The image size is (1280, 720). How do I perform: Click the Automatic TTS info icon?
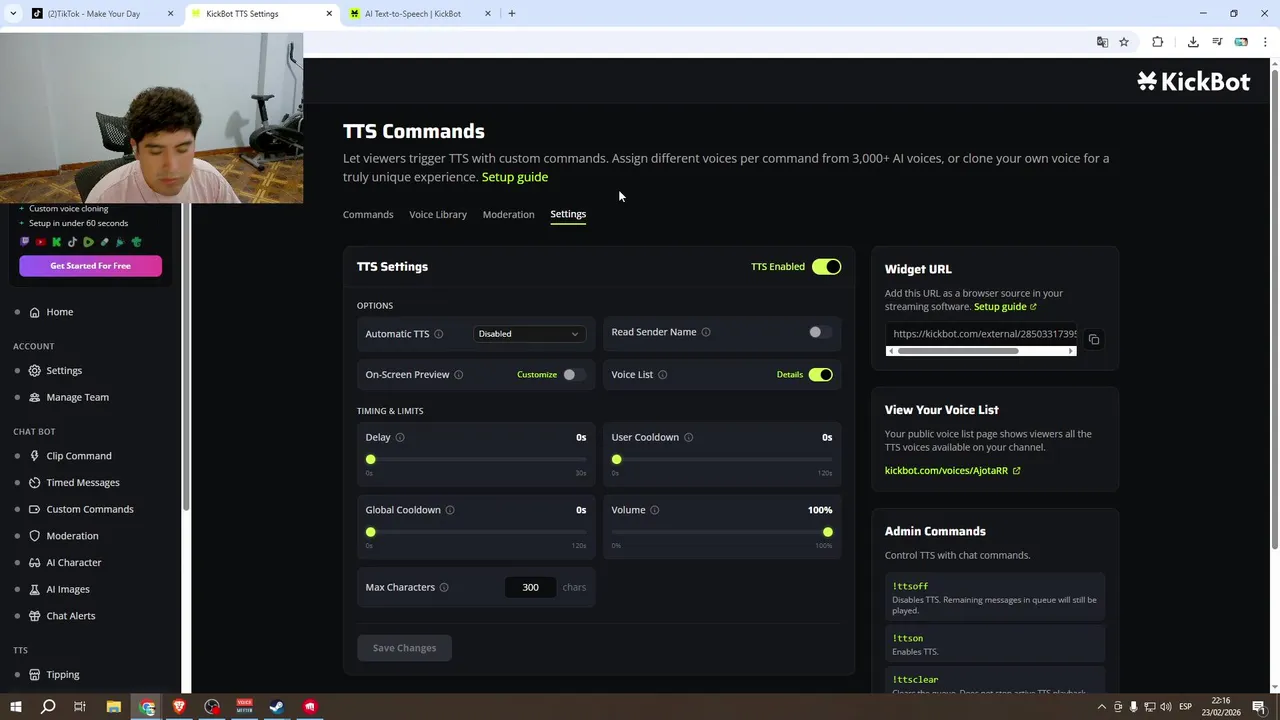(438, 334)
